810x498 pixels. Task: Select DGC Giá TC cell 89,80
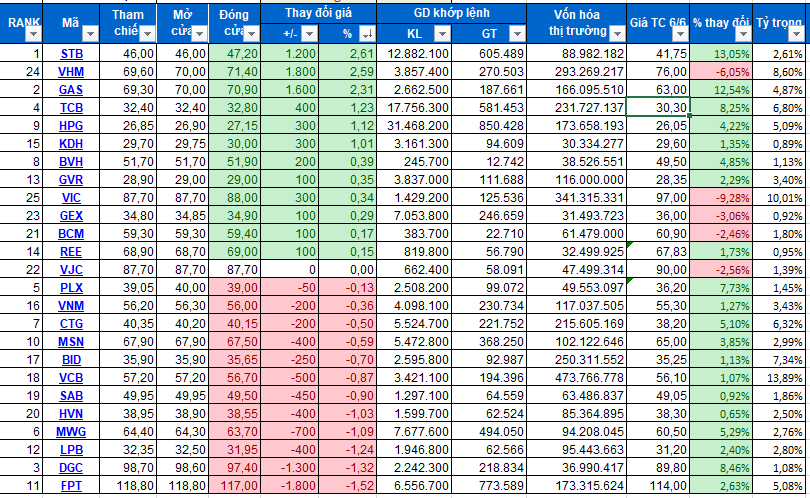tap(658, 468)
